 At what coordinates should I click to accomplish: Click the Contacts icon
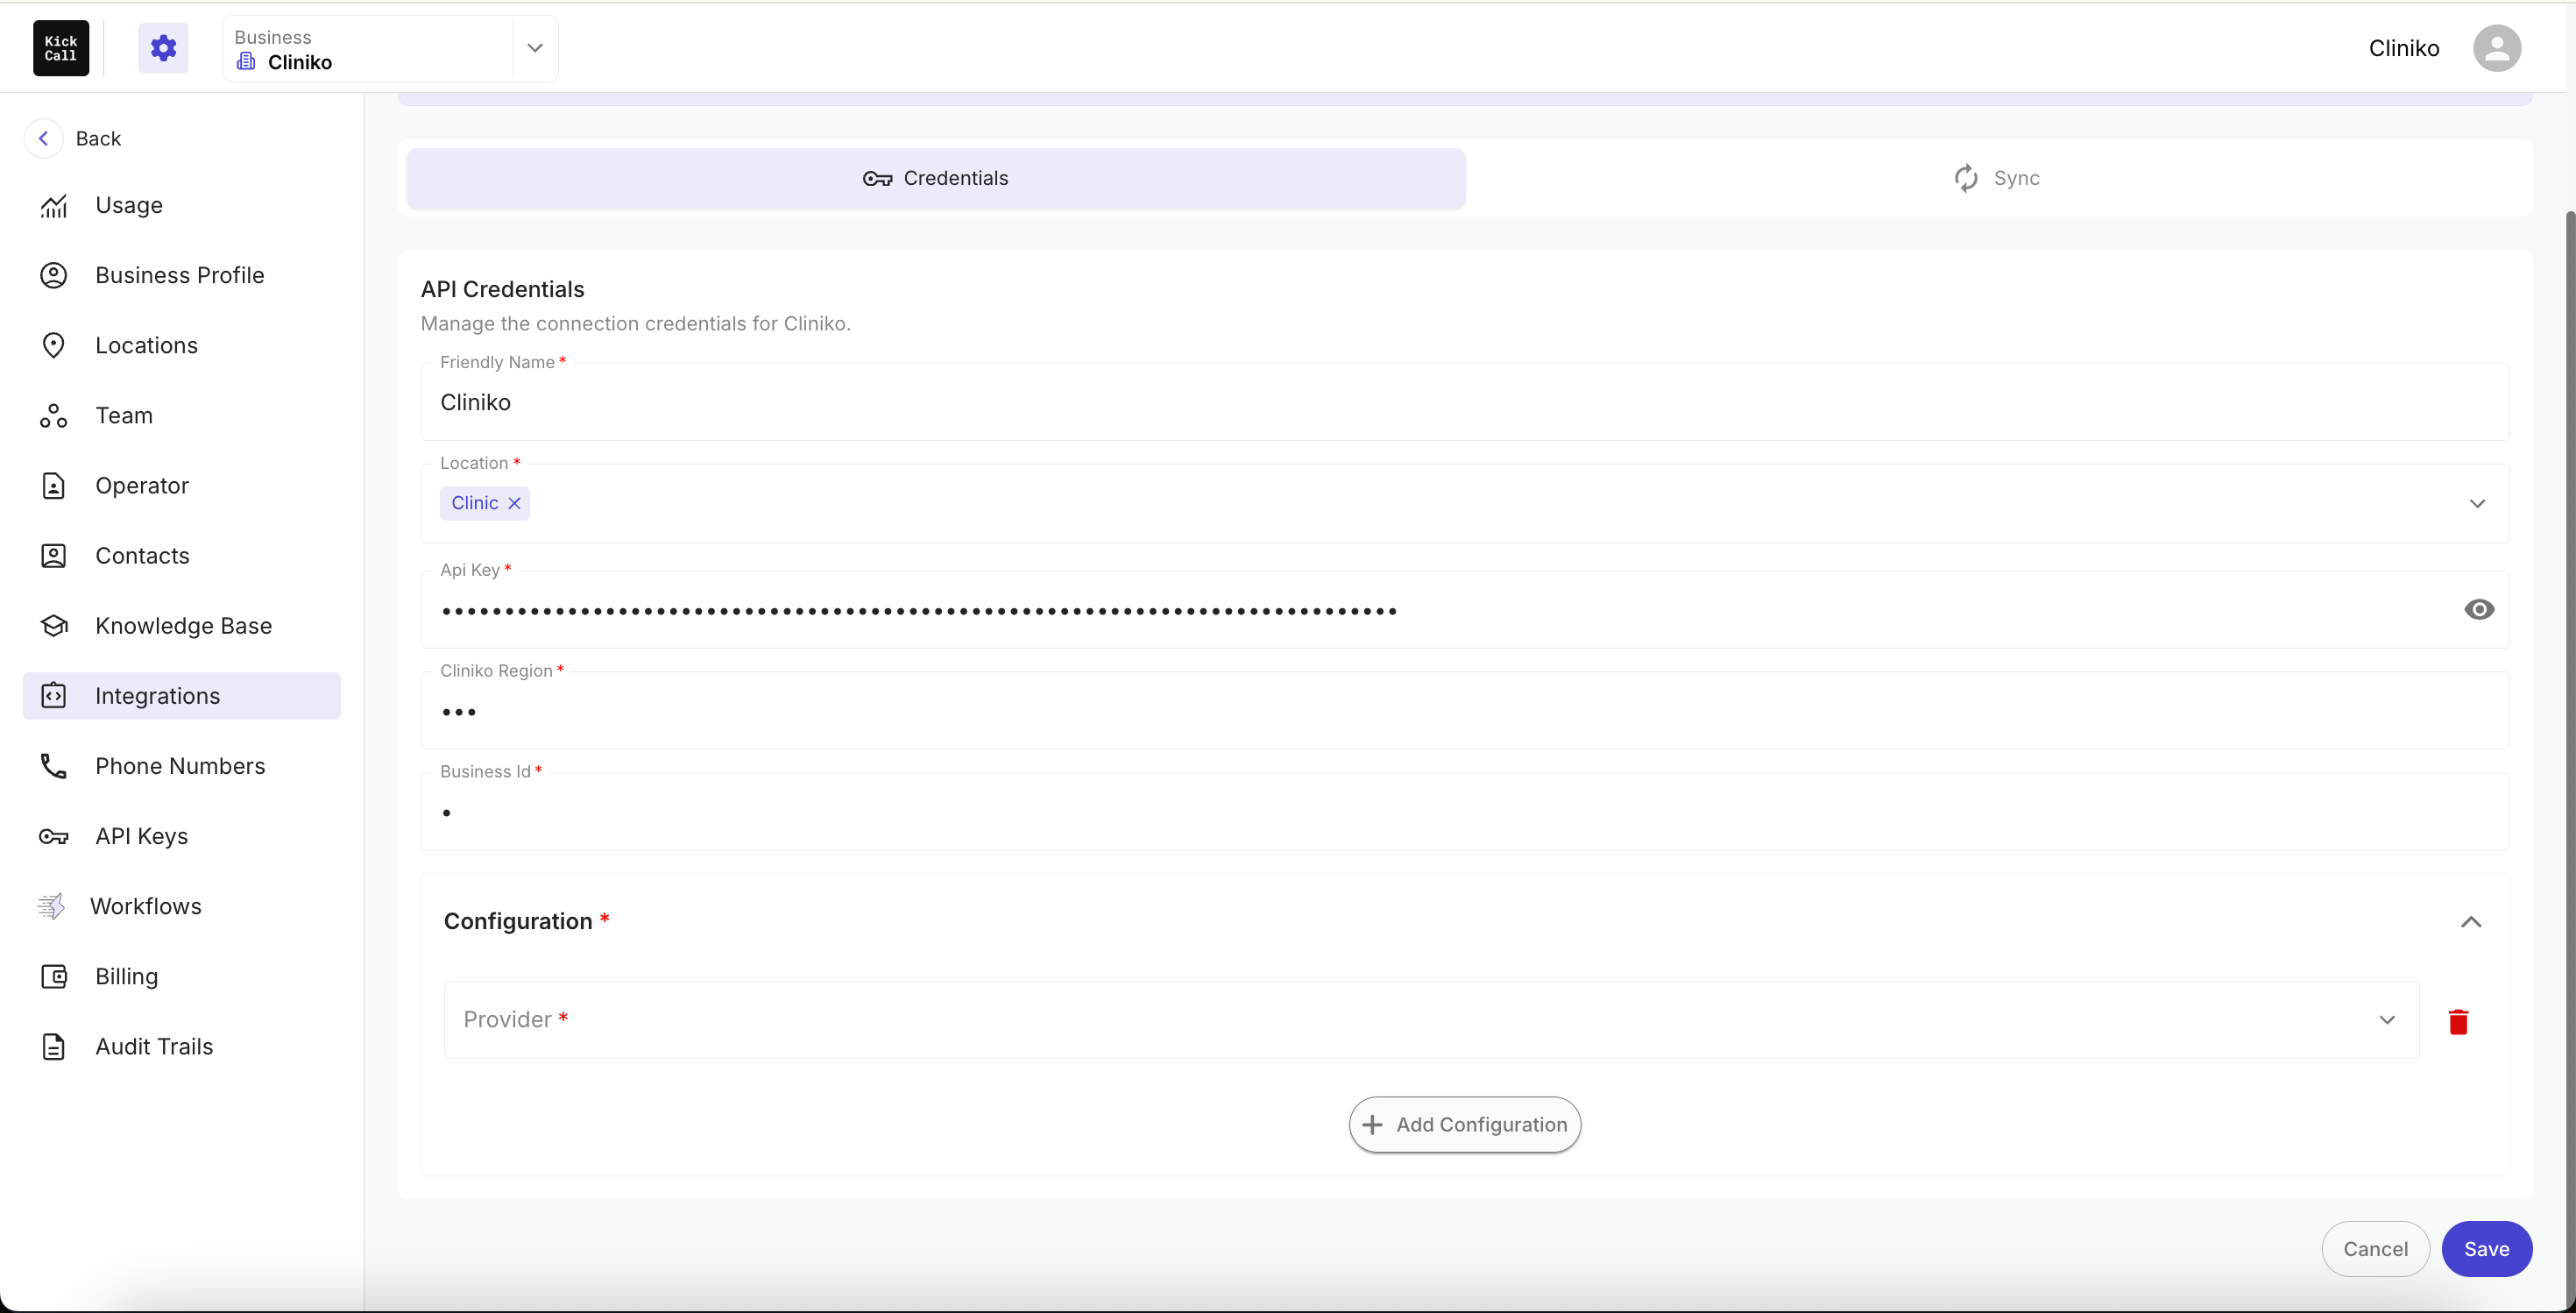pos(54,555)
